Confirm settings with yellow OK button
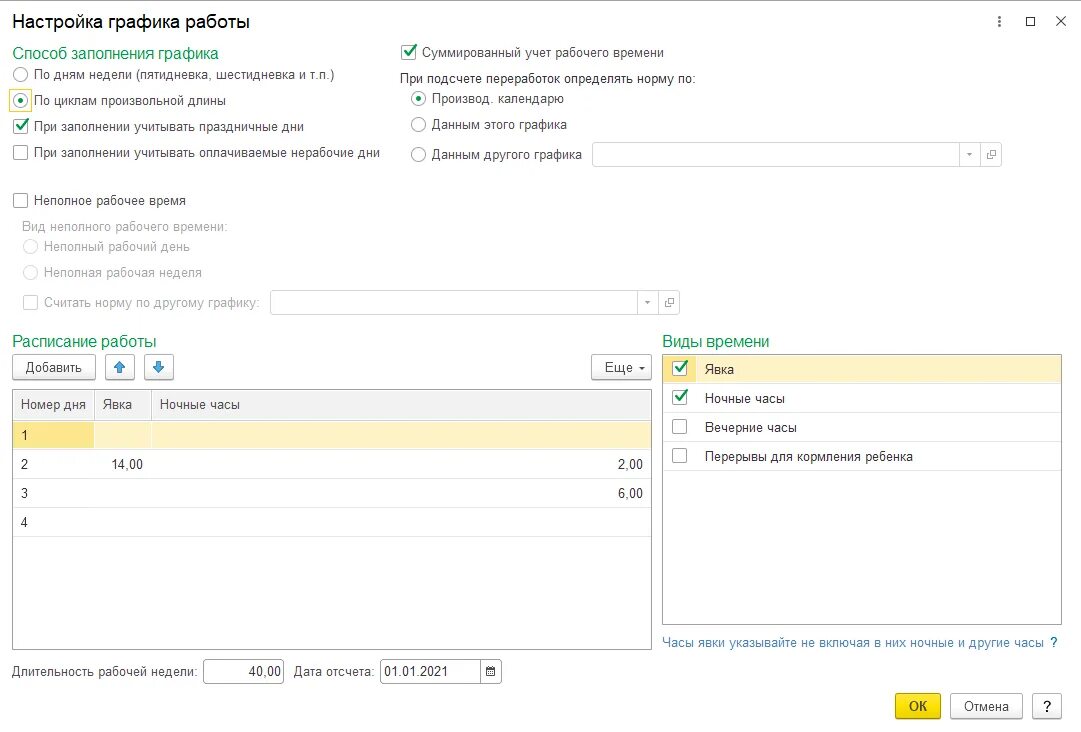Screen dimensions: 1081x732 coord(918,706)
